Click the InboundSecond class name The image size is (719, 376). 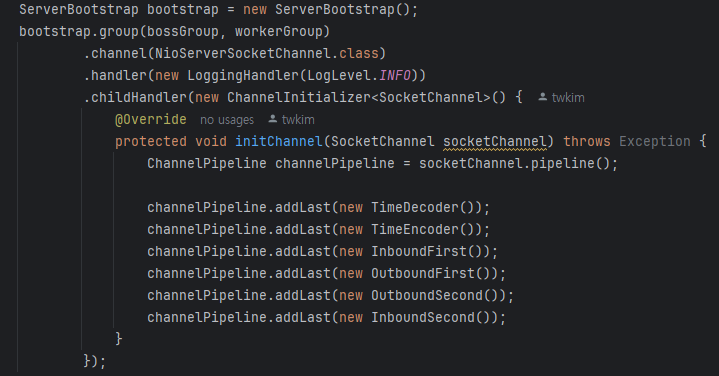(x=423, y=318)
